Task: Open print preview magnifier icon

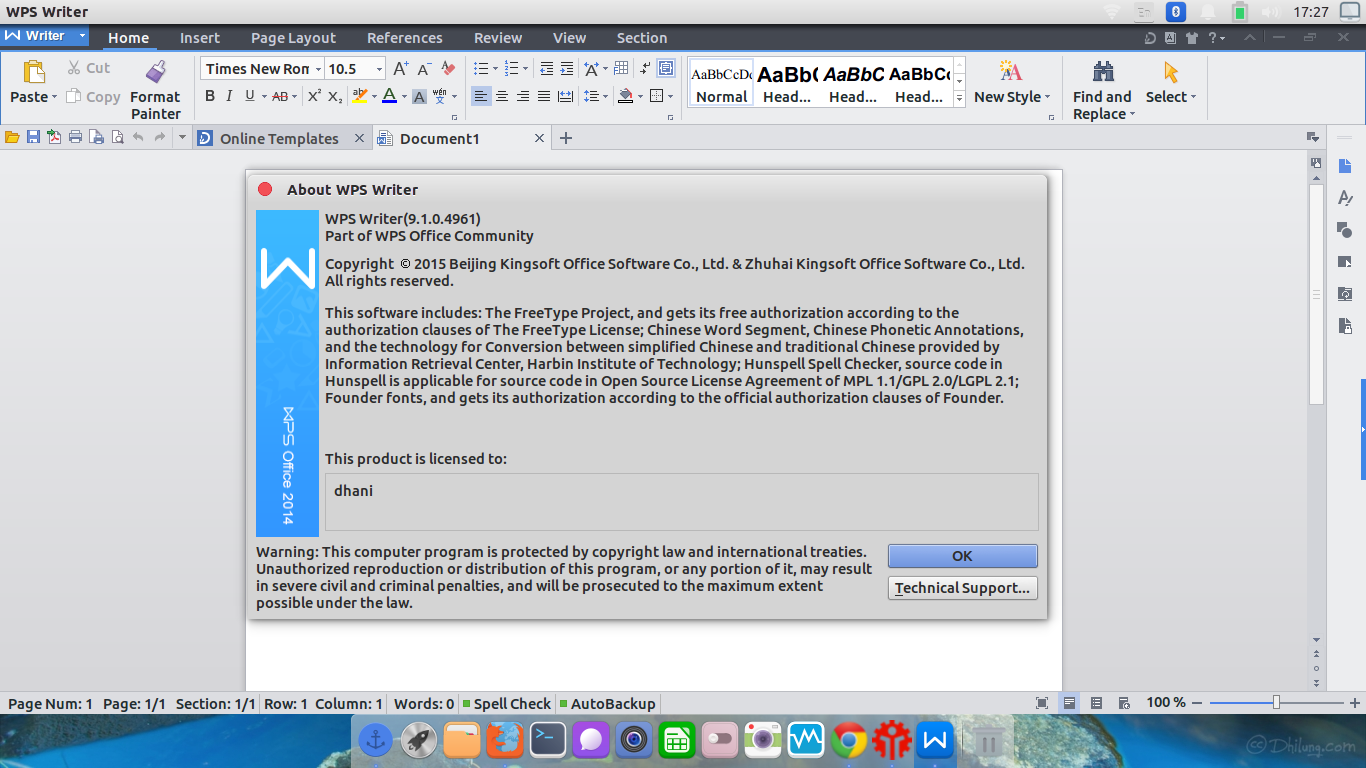Action: pos(117,138)
